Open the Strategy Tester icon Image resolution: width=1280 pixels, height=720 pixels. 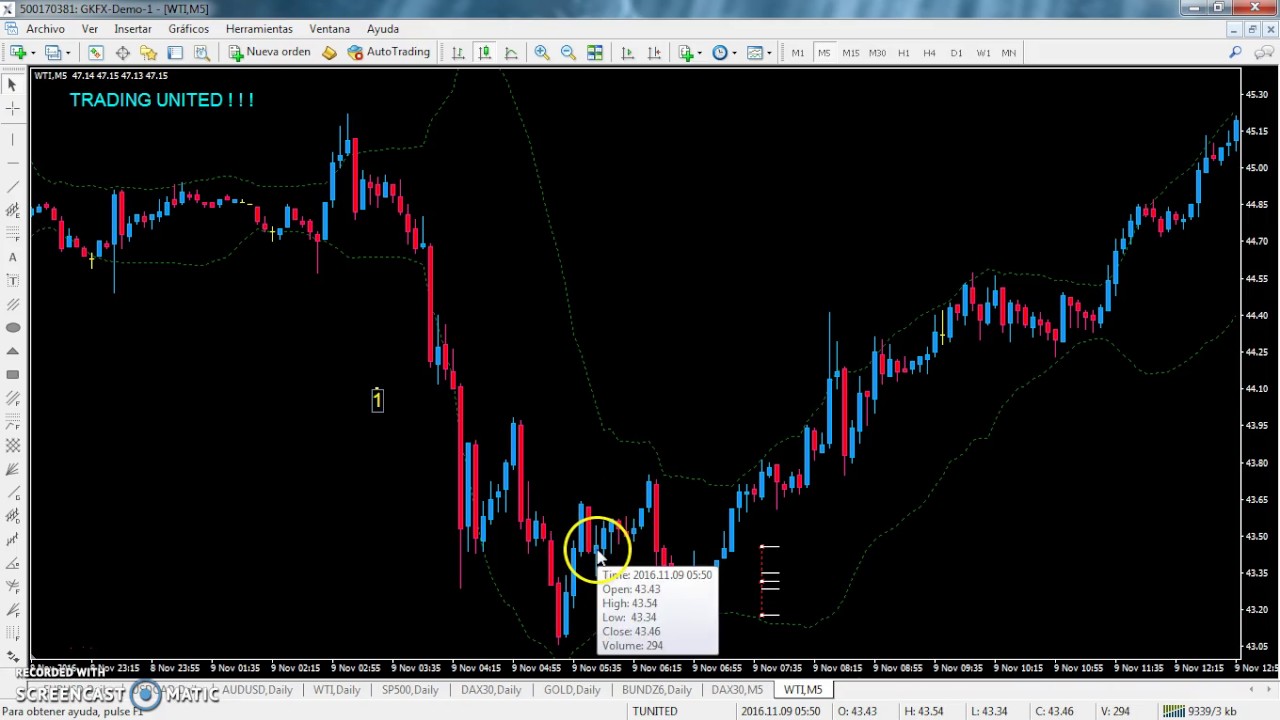[x=201, y=53]
